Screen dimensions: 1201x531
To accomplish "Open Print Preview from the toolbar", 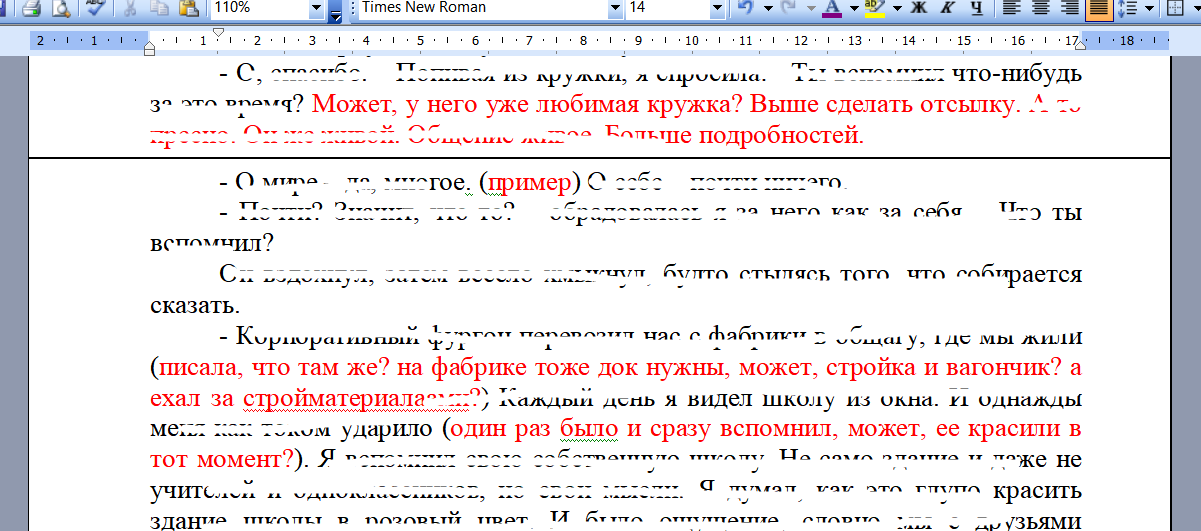I will (x=61, y=9).
